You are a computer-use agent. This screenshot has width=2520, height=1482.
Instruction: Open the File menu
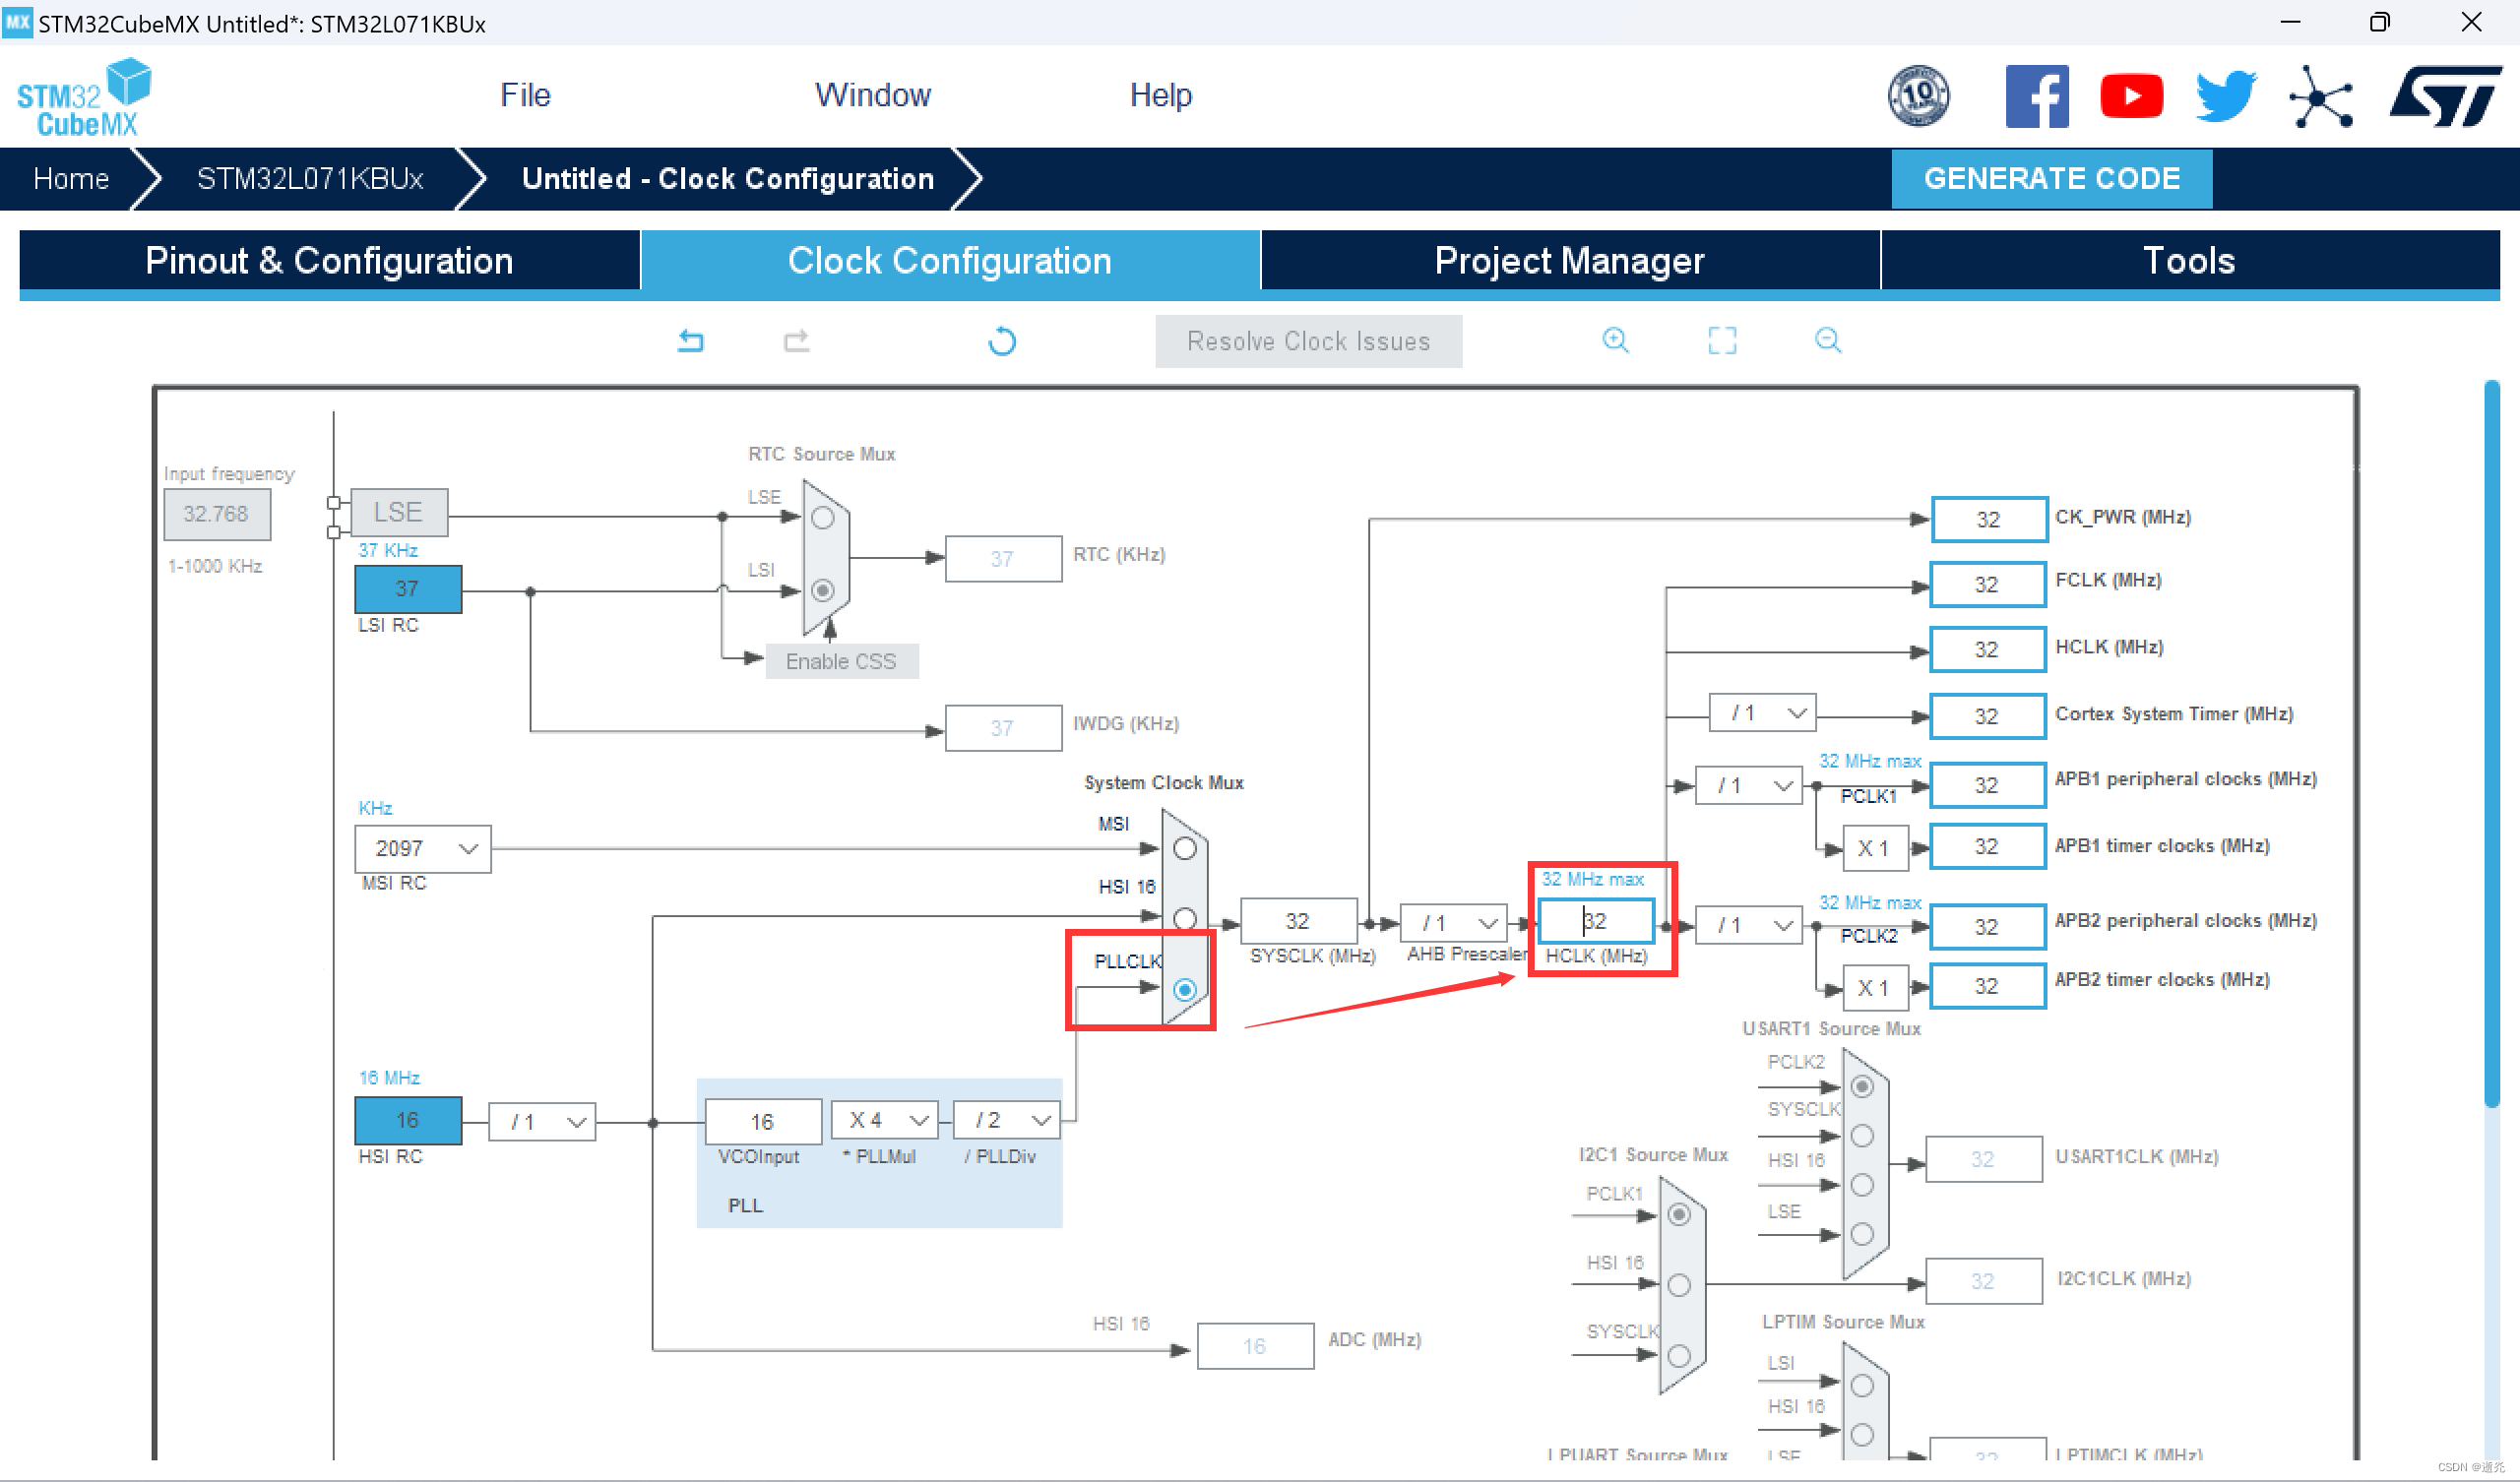pyautogui.click(x=525, y=95)
